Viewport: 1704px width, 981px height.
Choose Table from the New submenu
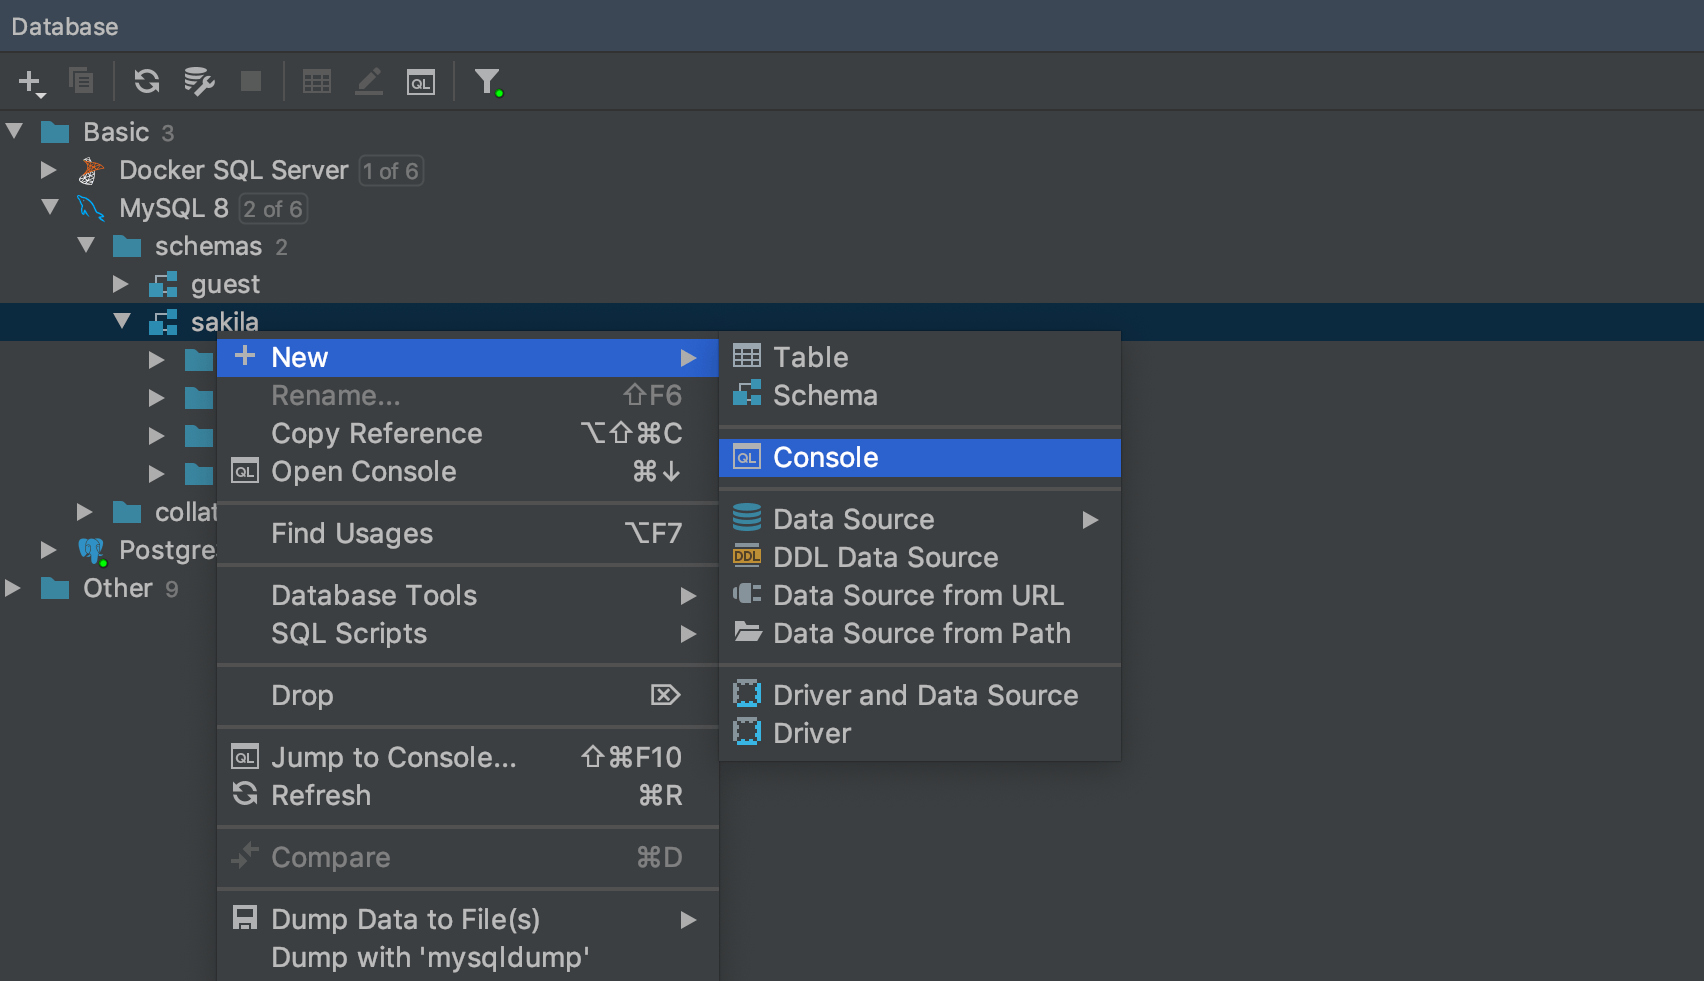[x=810, y=357]
